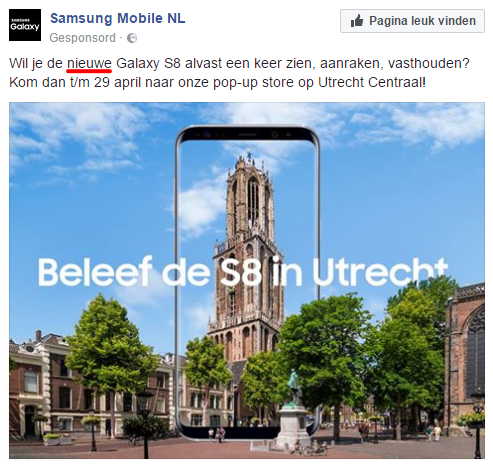The width and height of the screenshot is (493, 467).
Task: Click the Gesponsord sponsored label
Action: [x=83, y=38]
